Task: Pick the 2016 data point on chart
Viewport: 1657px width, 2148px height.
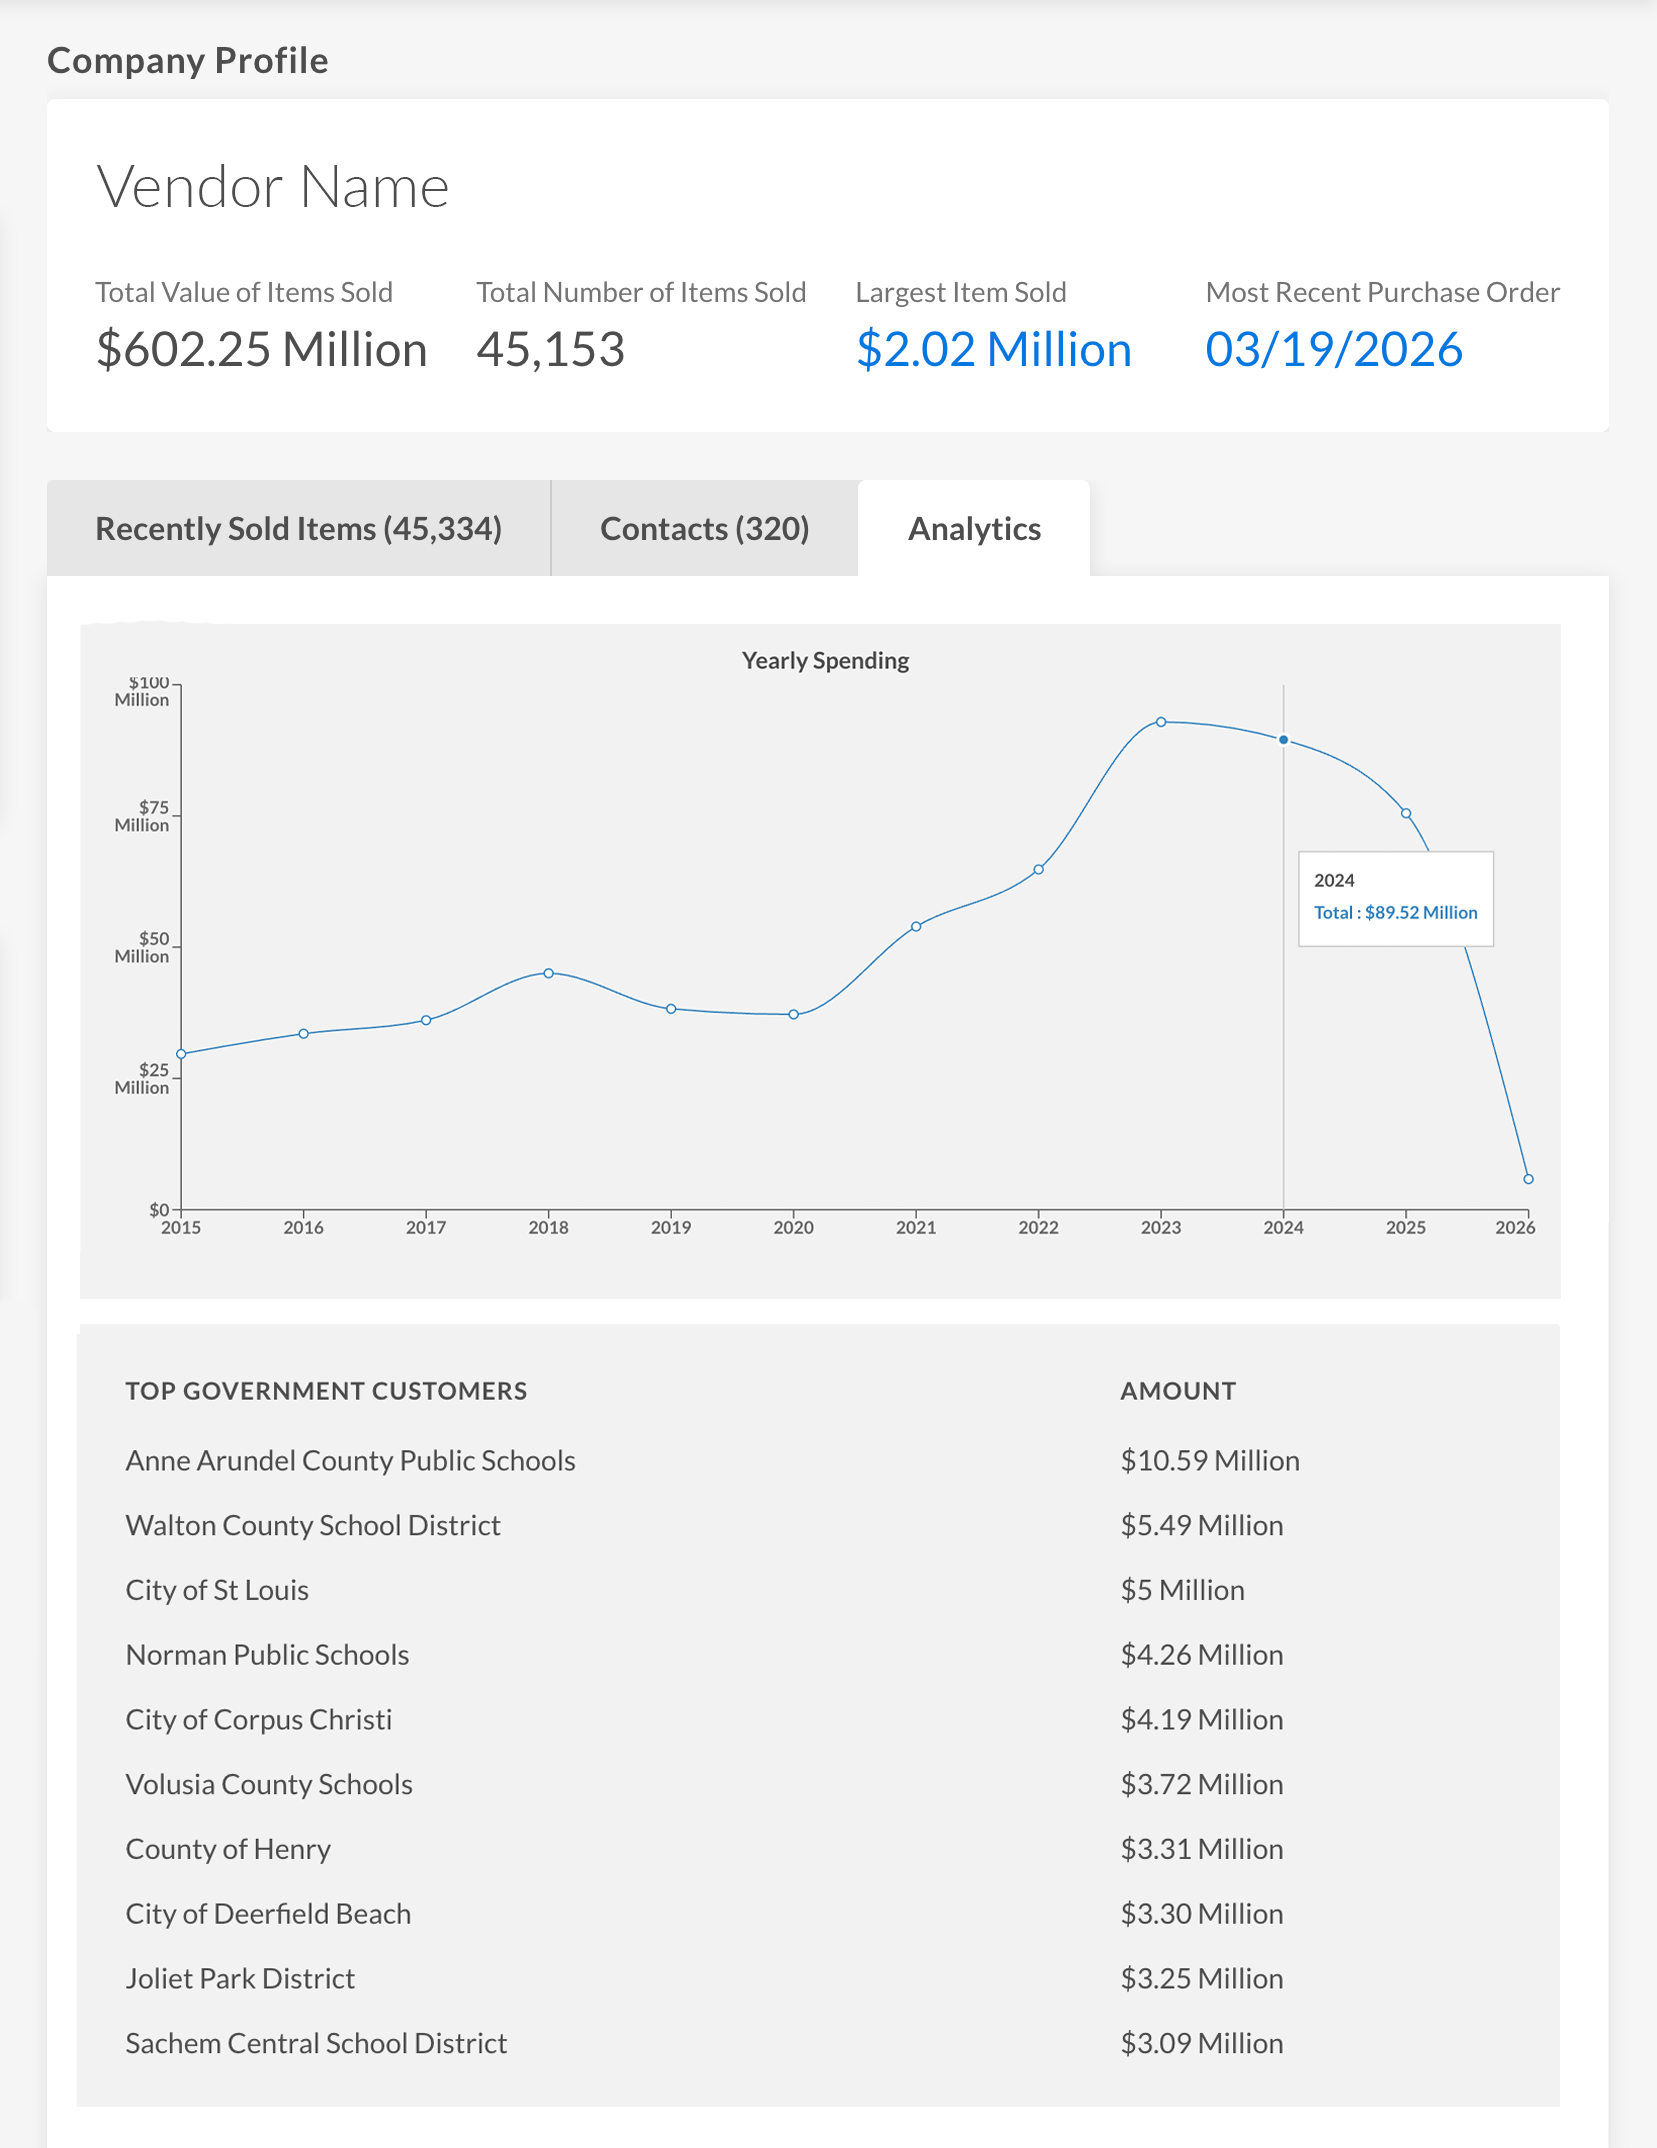Action: [x=303, y=1033]
